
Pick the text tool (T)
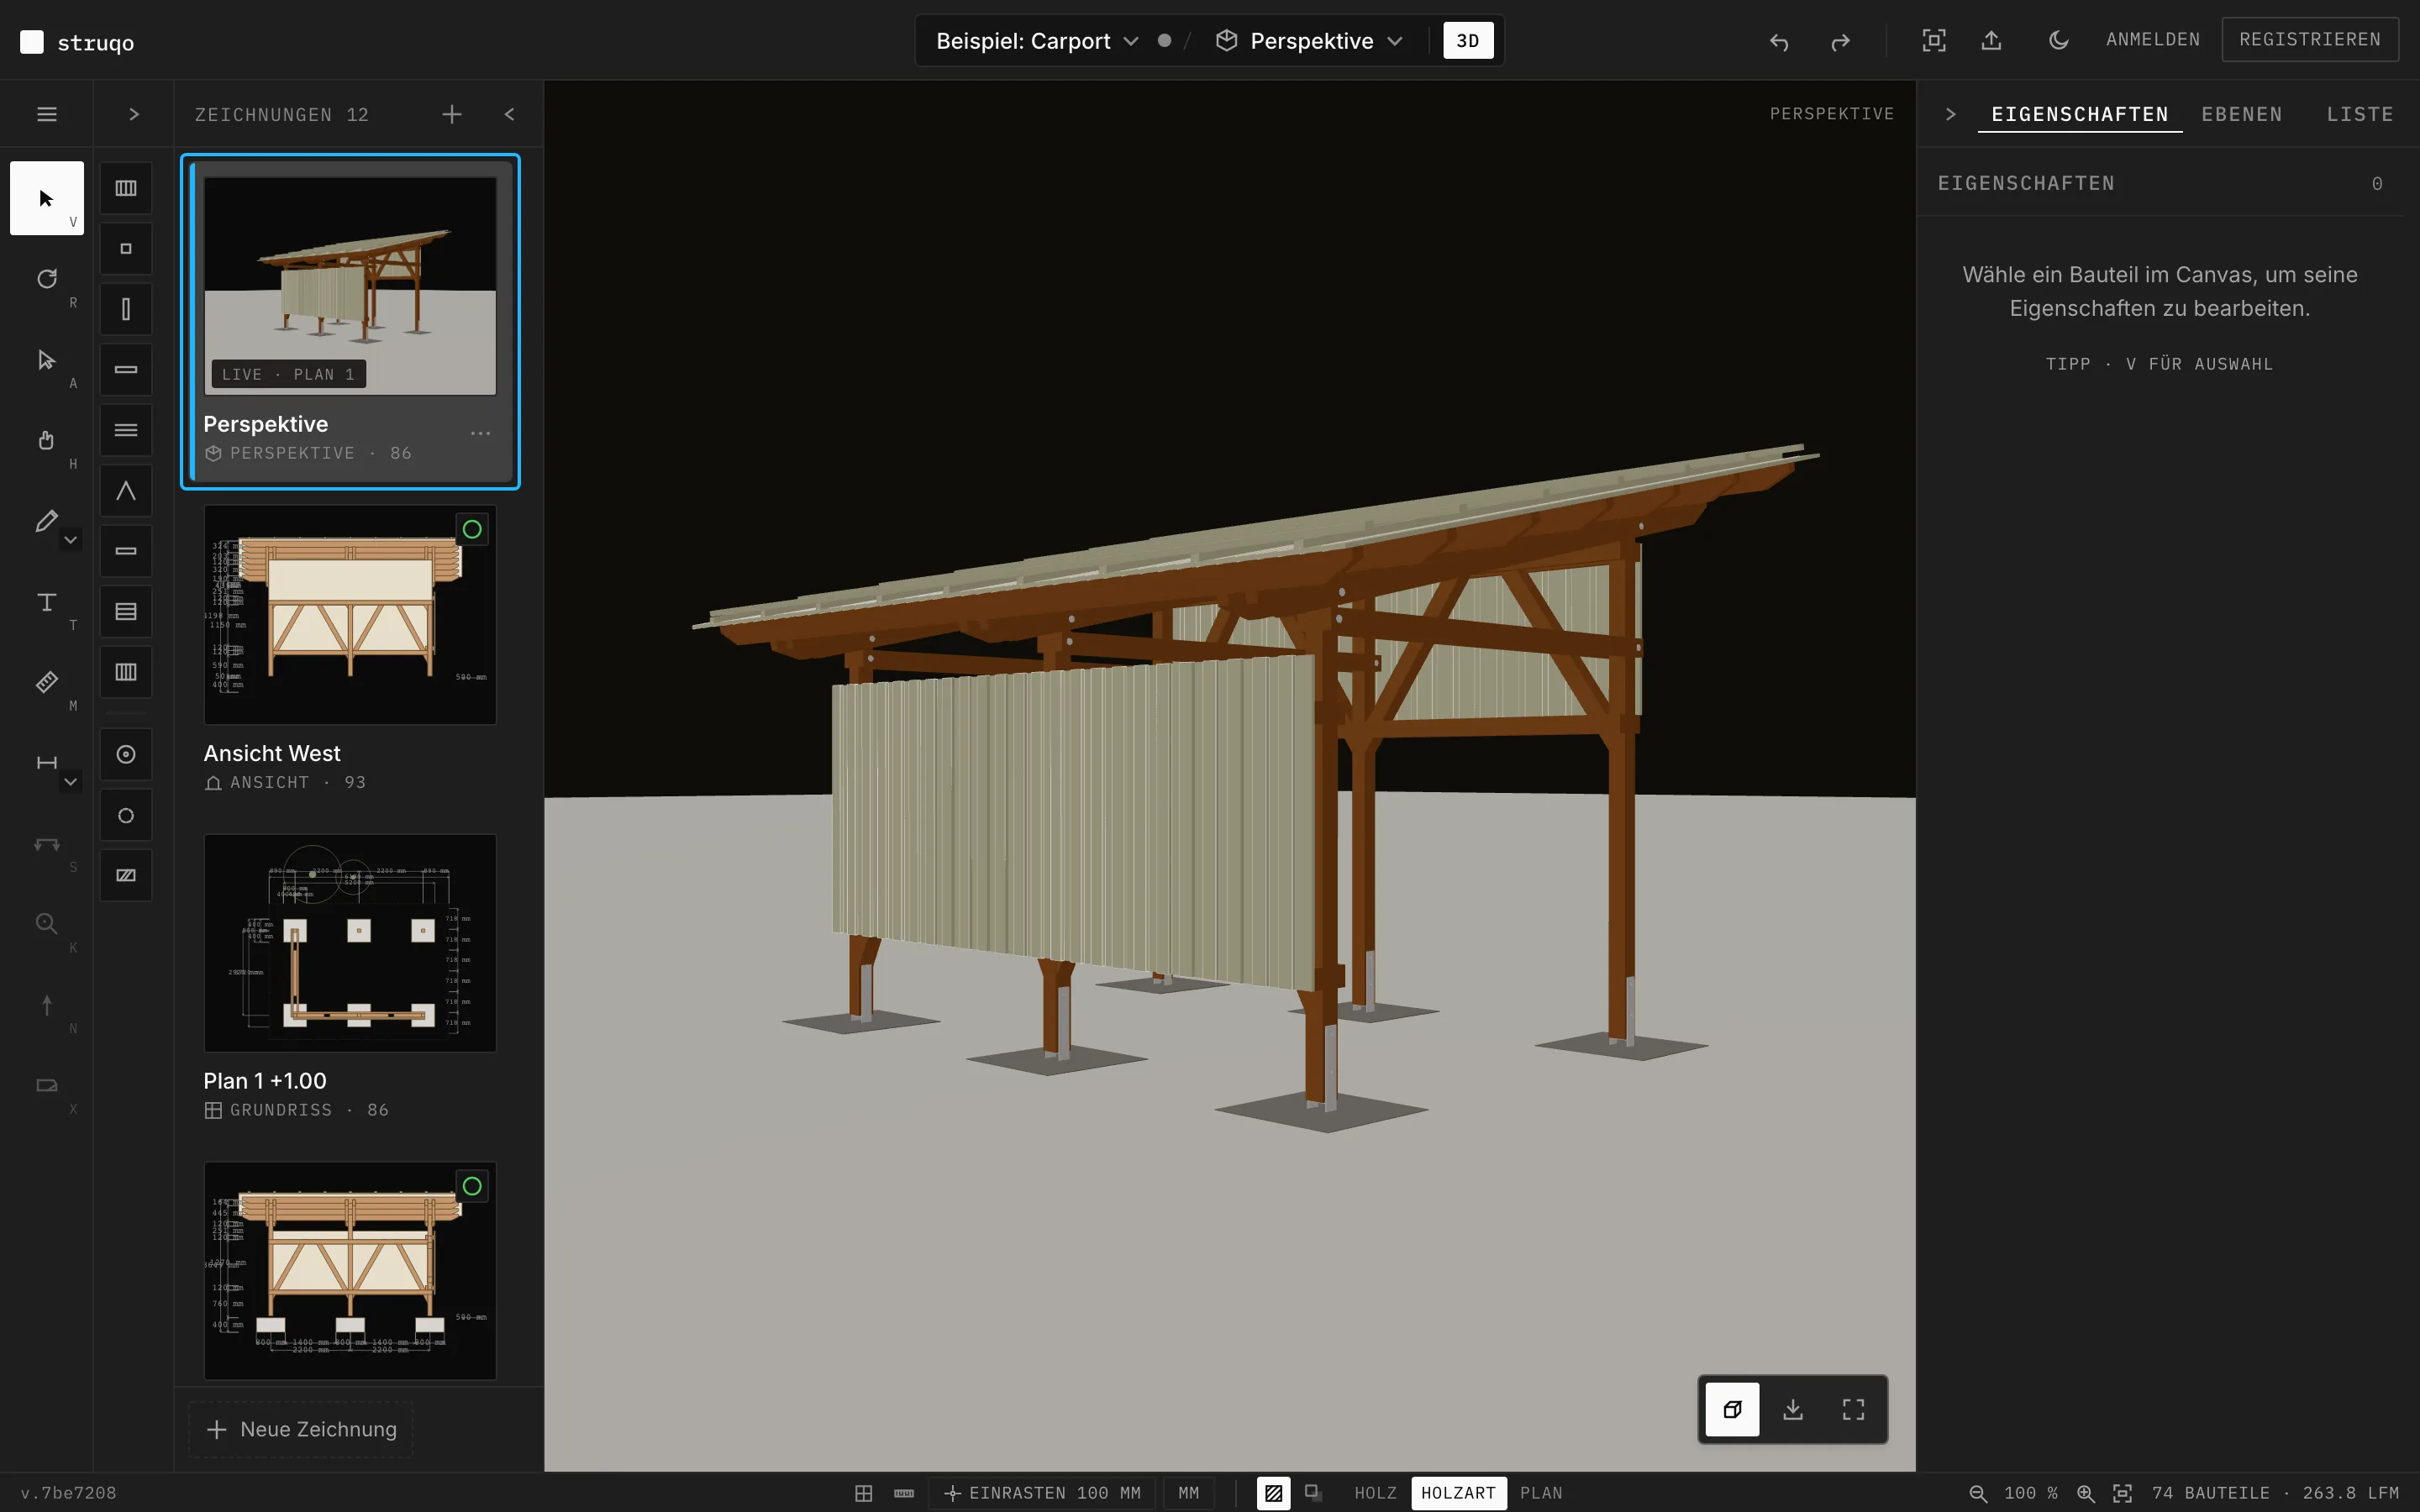[47, 602]
